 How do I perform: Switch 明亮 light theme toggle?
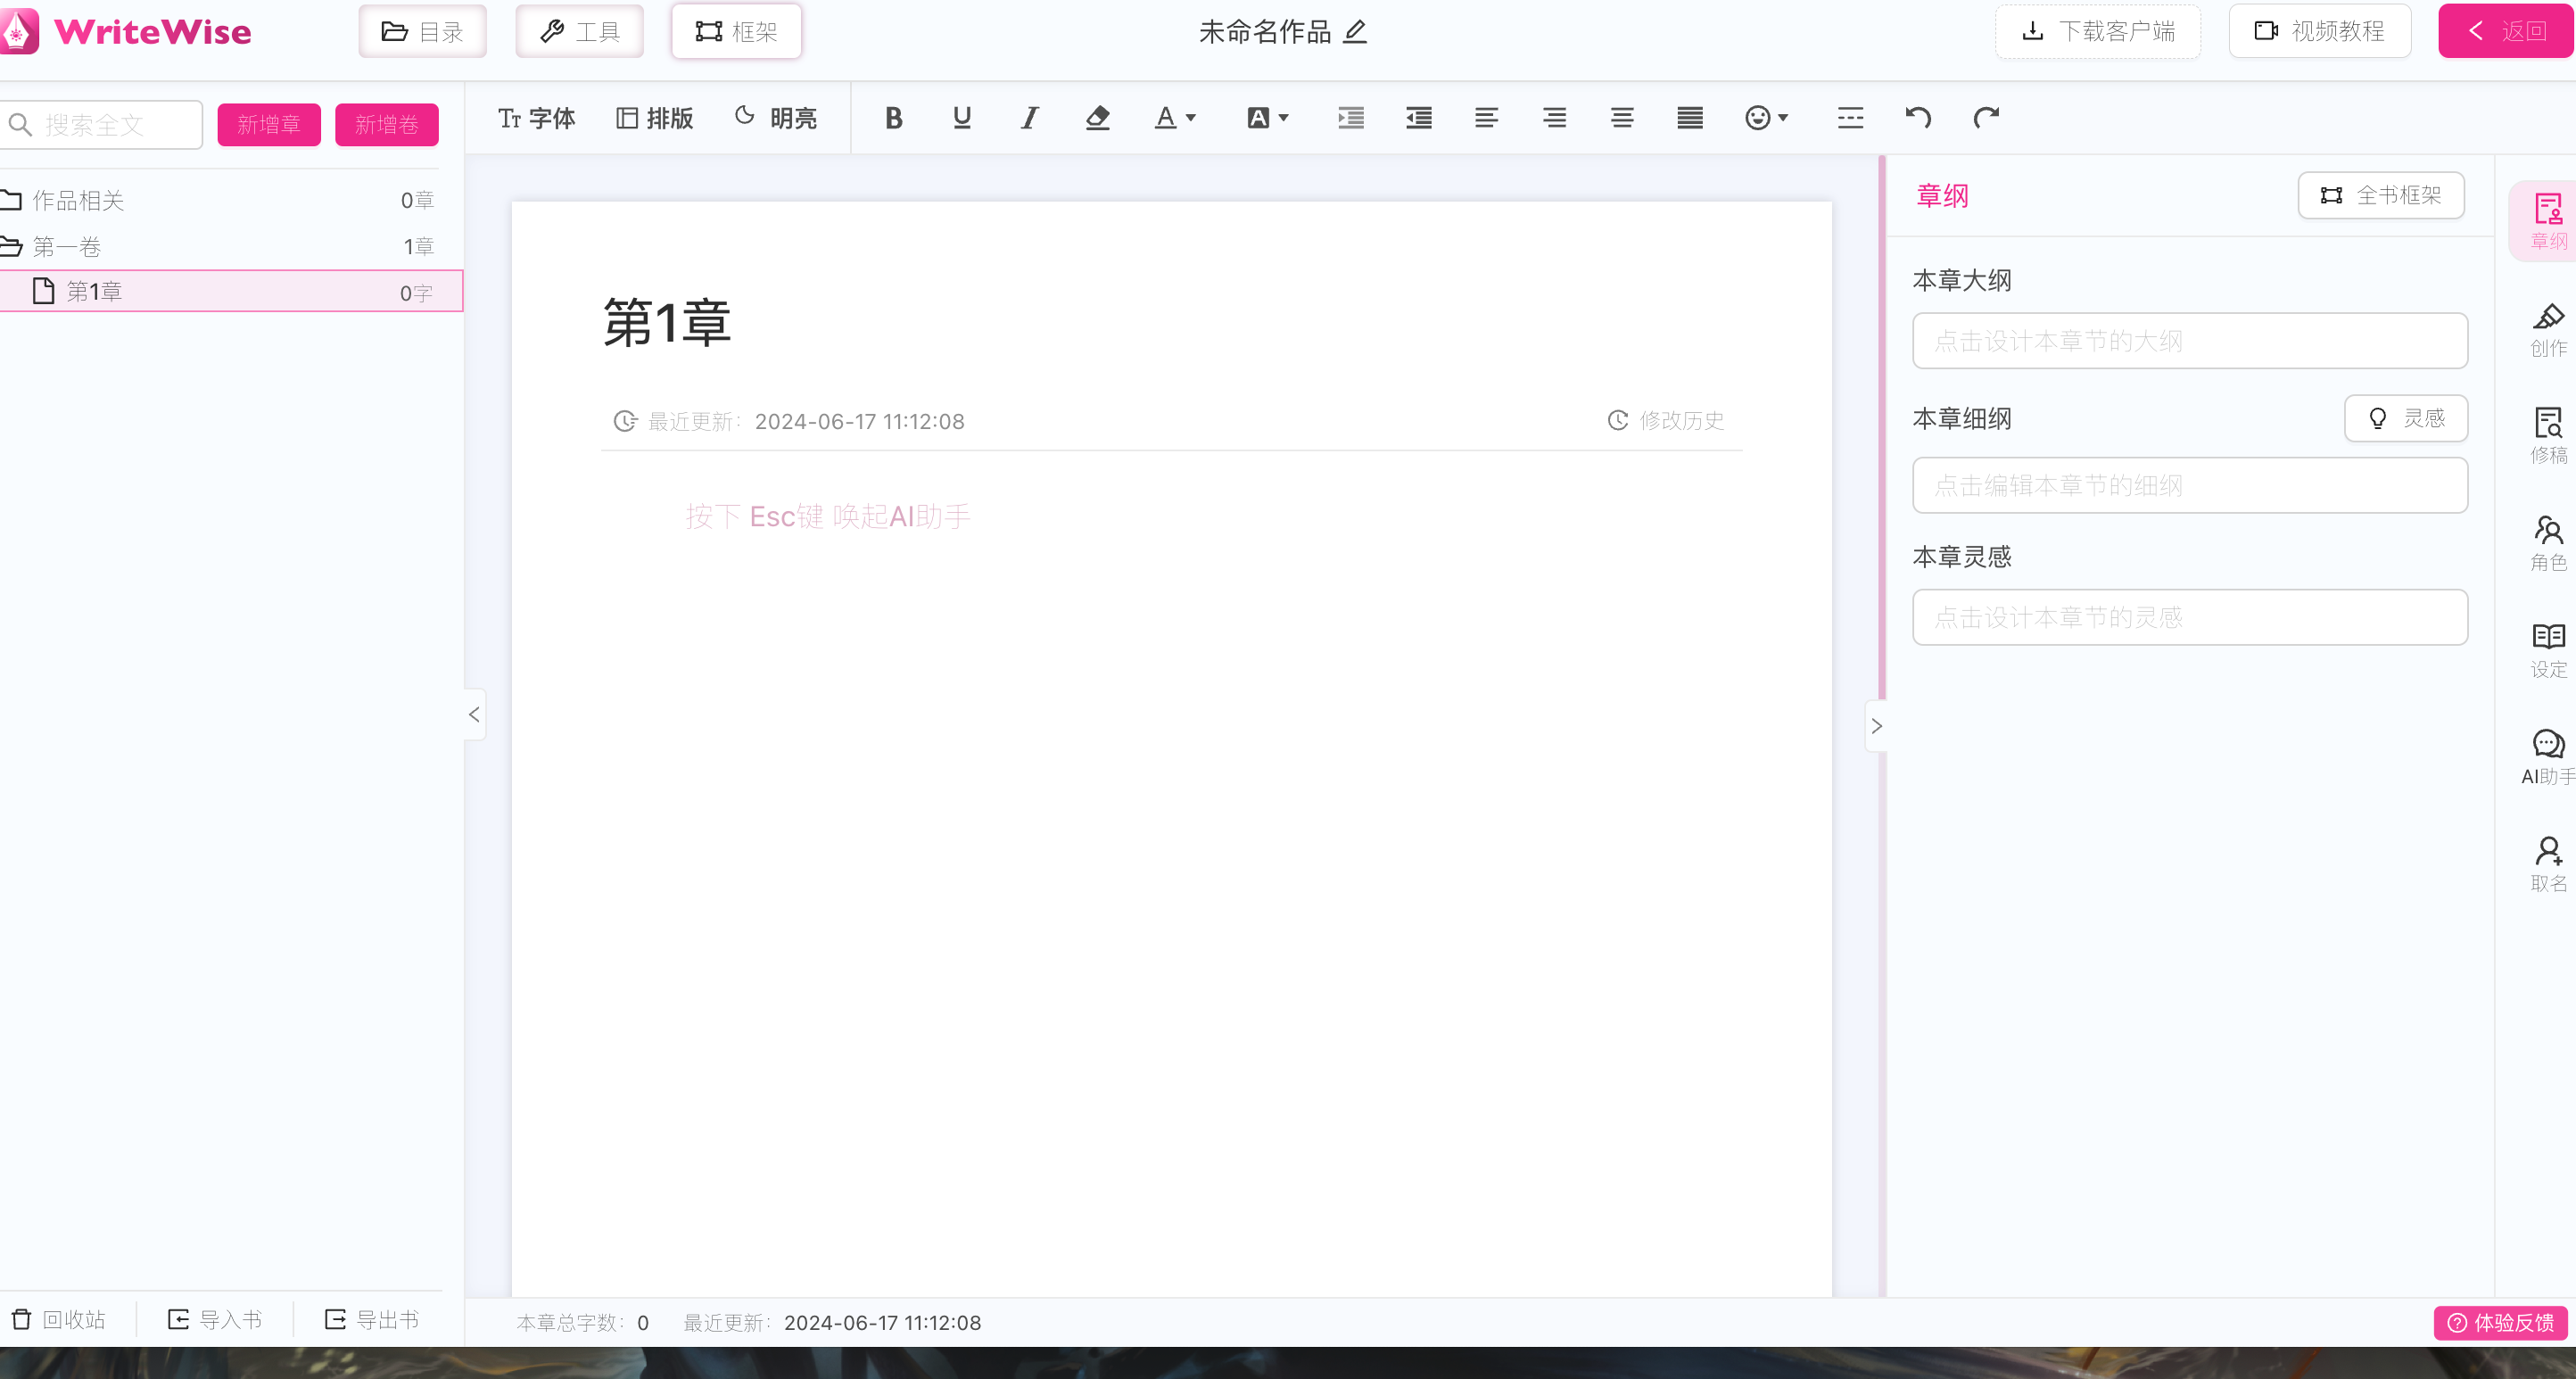coord(776,118)
